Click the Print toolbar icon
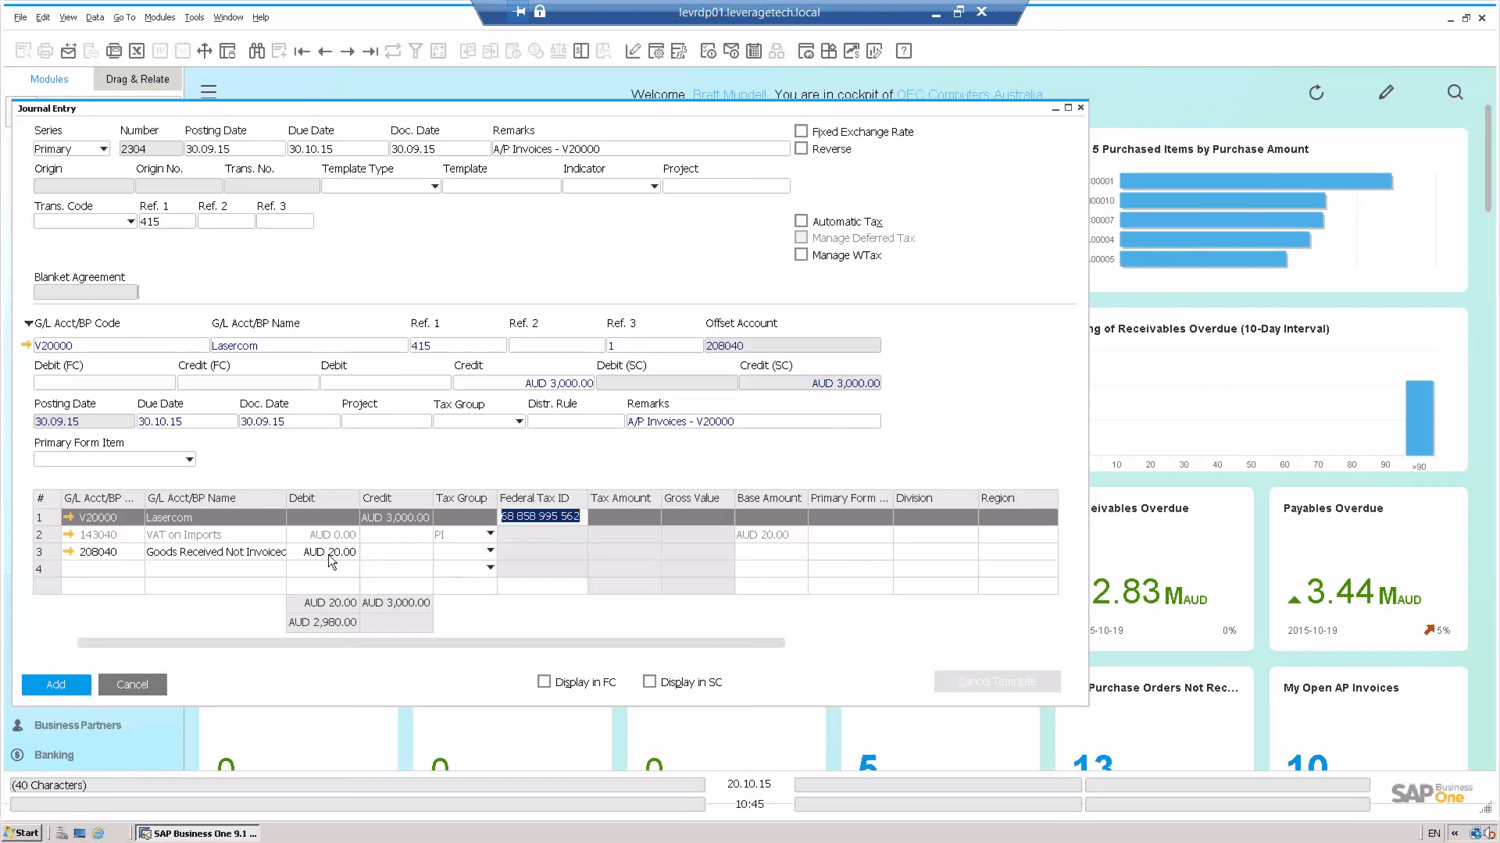The image size is (1500, 843). [x=45, y=51]
